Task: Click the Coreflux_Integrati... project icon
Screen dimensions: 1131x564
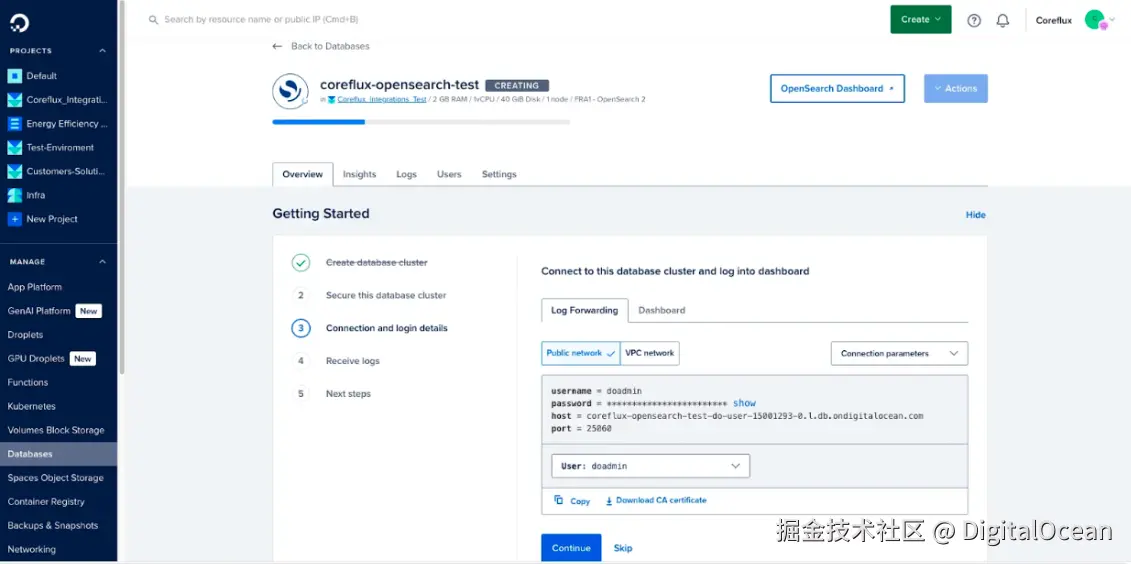Action: click(x=14, y=100)
